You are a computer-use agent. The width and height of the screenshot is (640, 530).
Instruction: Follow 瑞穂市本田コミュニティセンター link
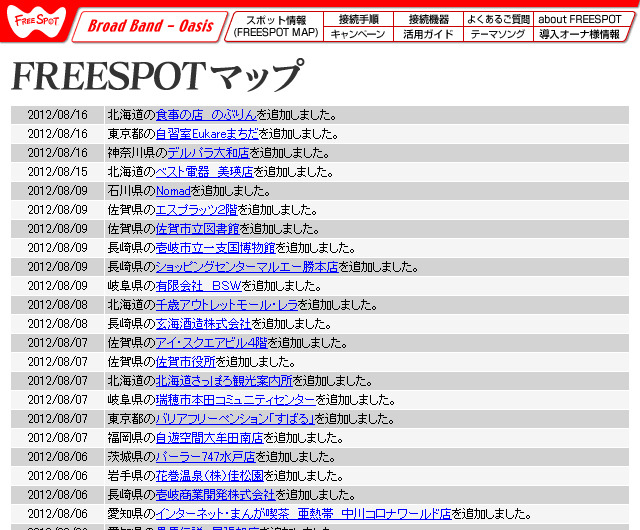236,400
